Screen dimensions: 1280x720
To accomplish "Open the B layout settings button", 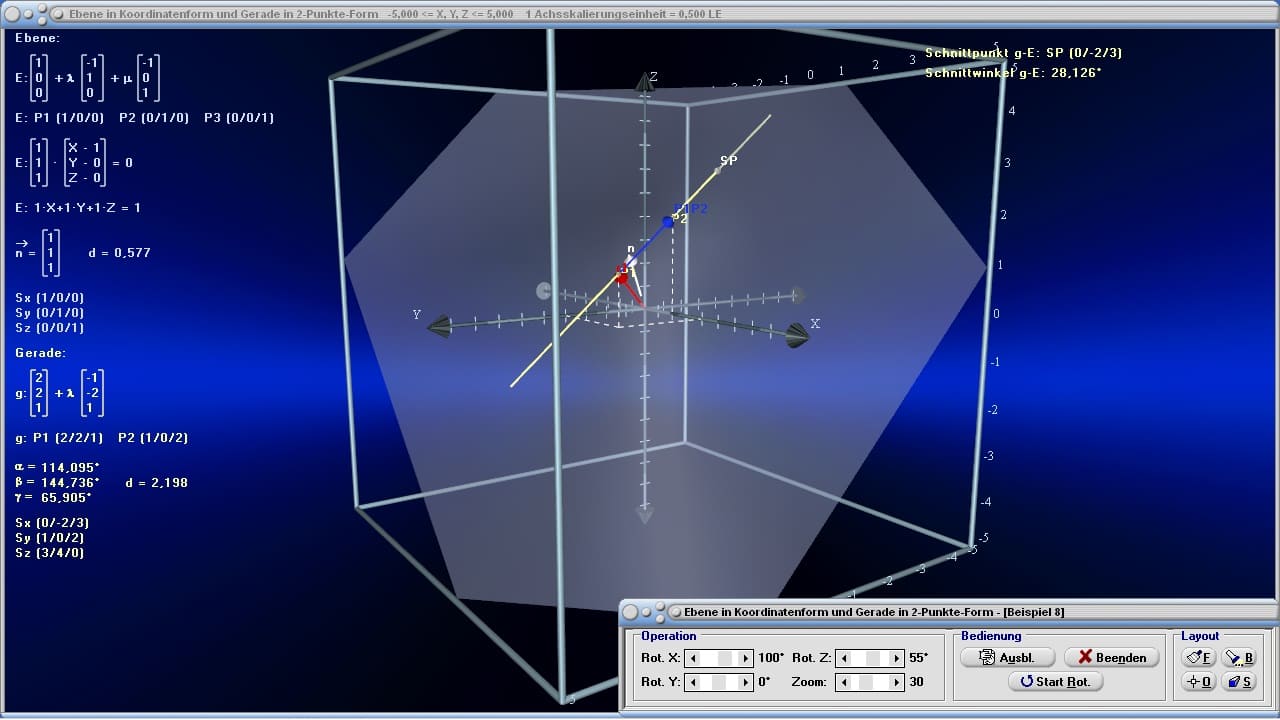I will [1239, 657].
